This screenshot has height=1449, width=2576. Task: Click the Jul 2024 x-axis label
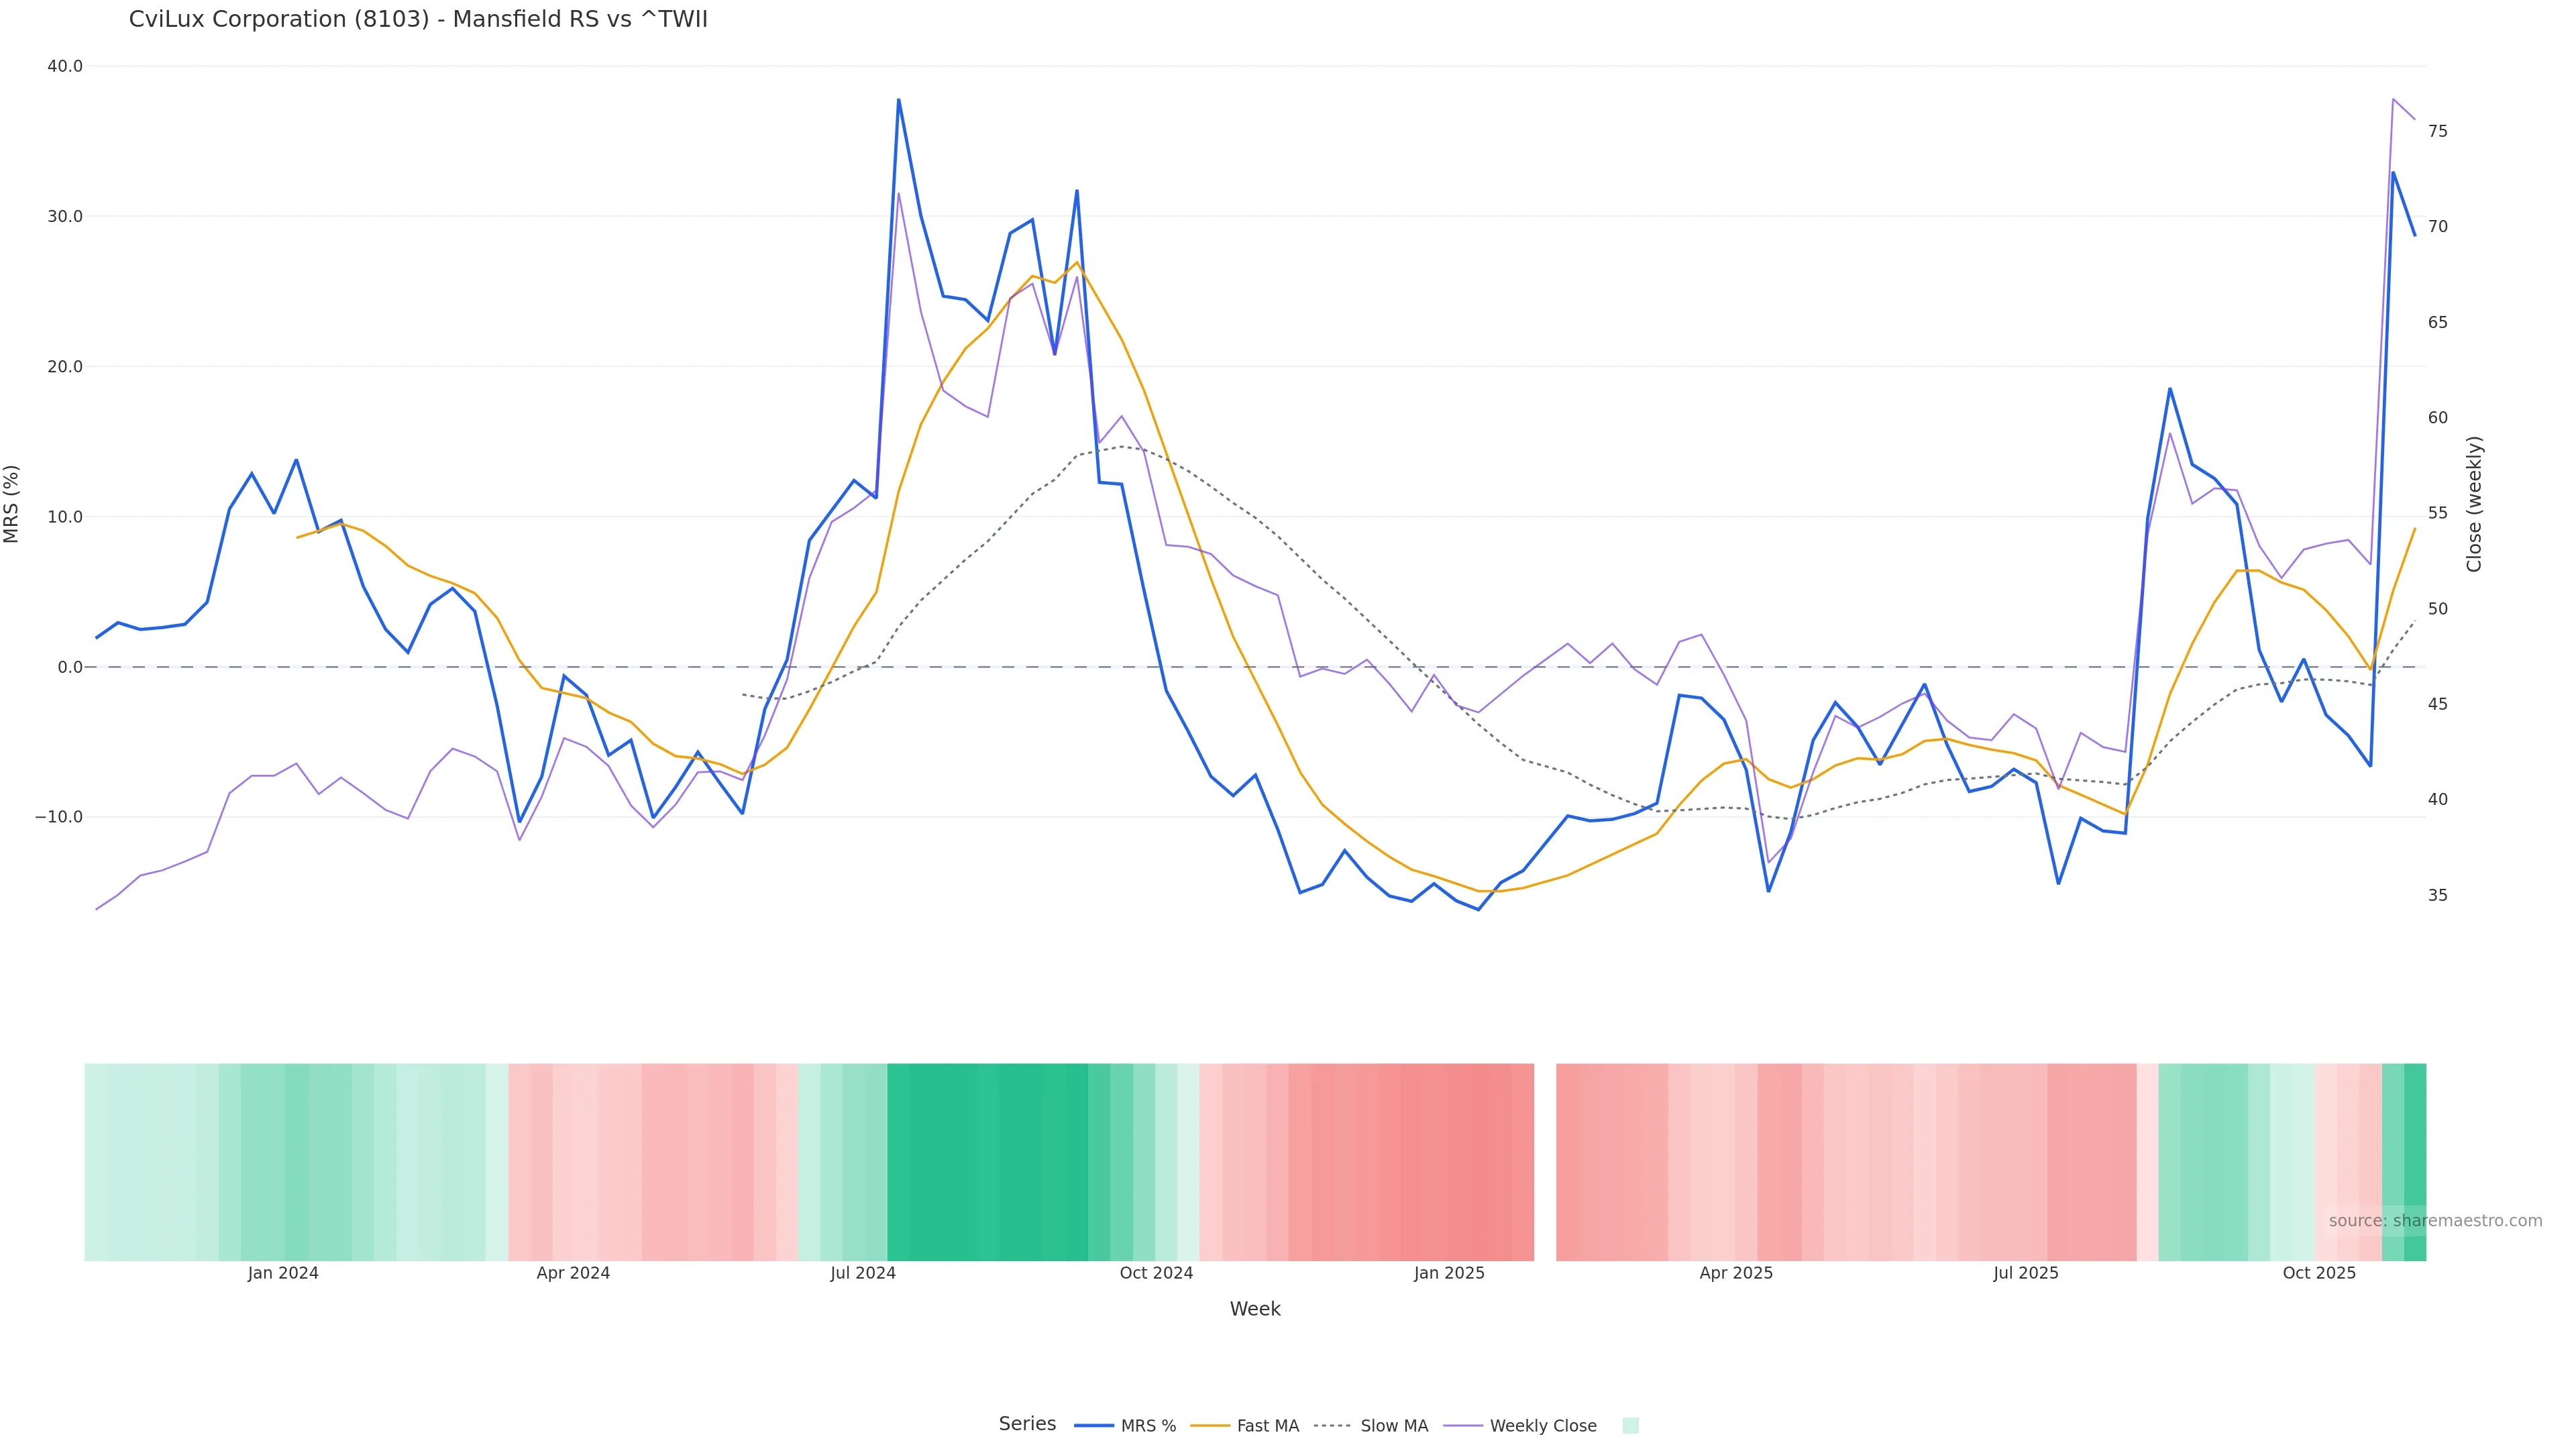[x=862, y=1273]
